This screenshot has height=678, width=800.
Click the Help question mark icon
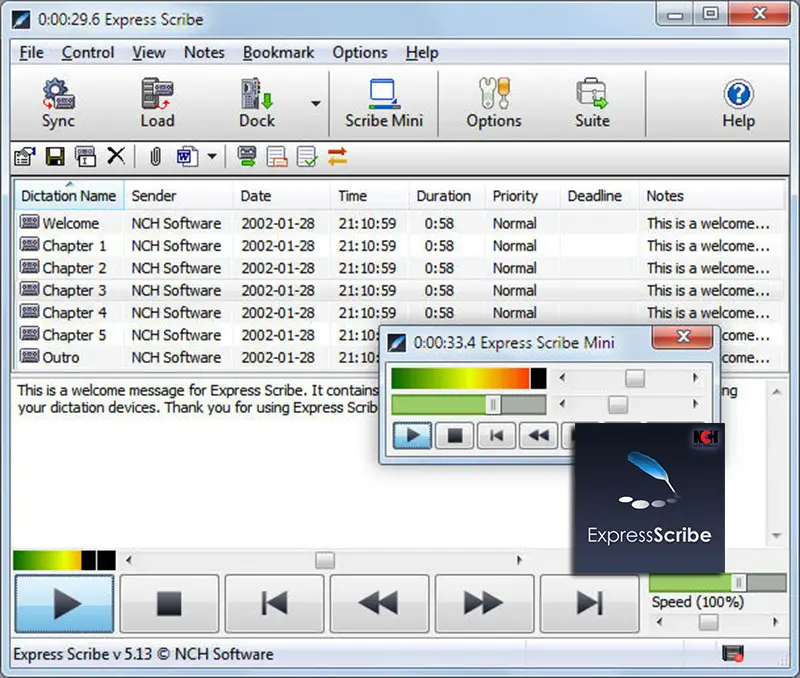[x=738, y=103]
